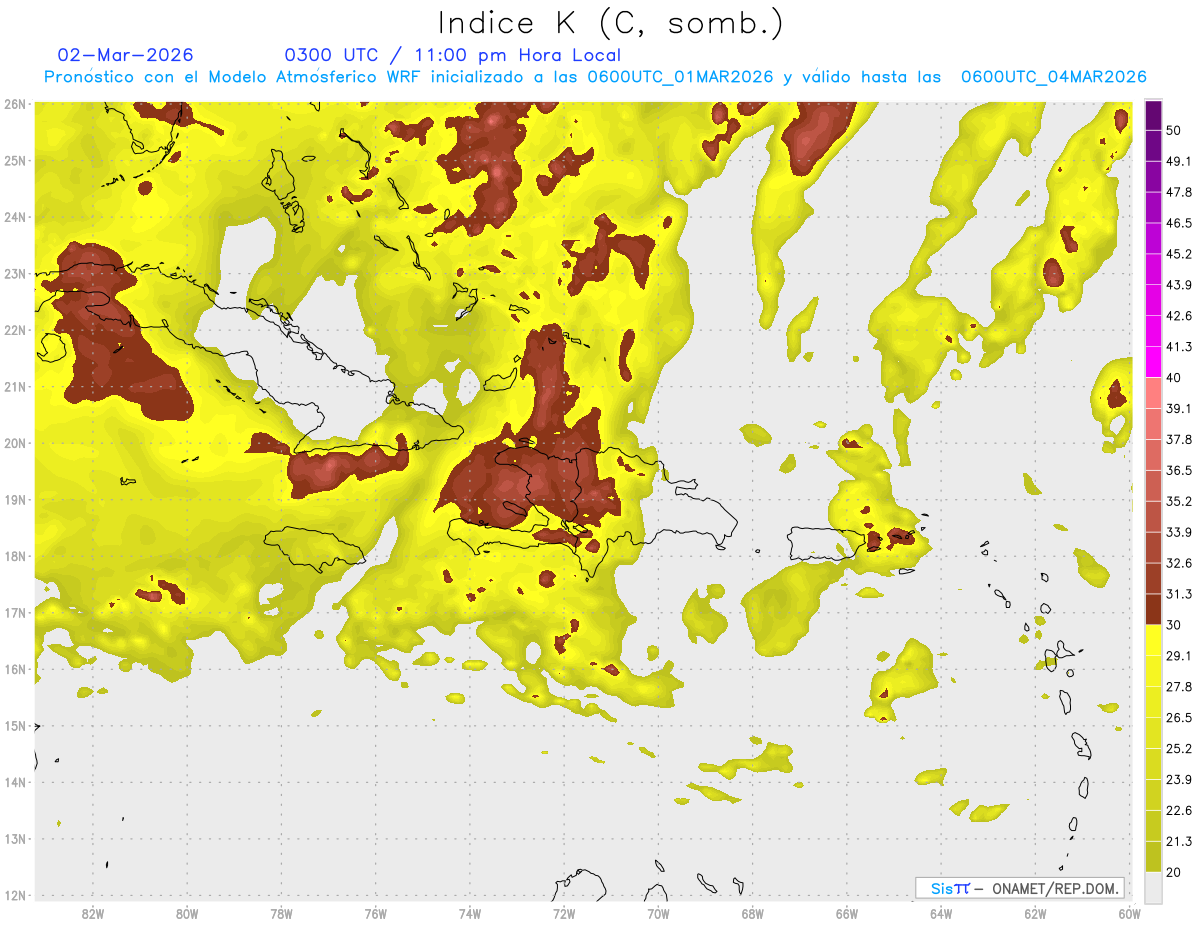Click the longitude axis label '76W'

tap(375, 913)
